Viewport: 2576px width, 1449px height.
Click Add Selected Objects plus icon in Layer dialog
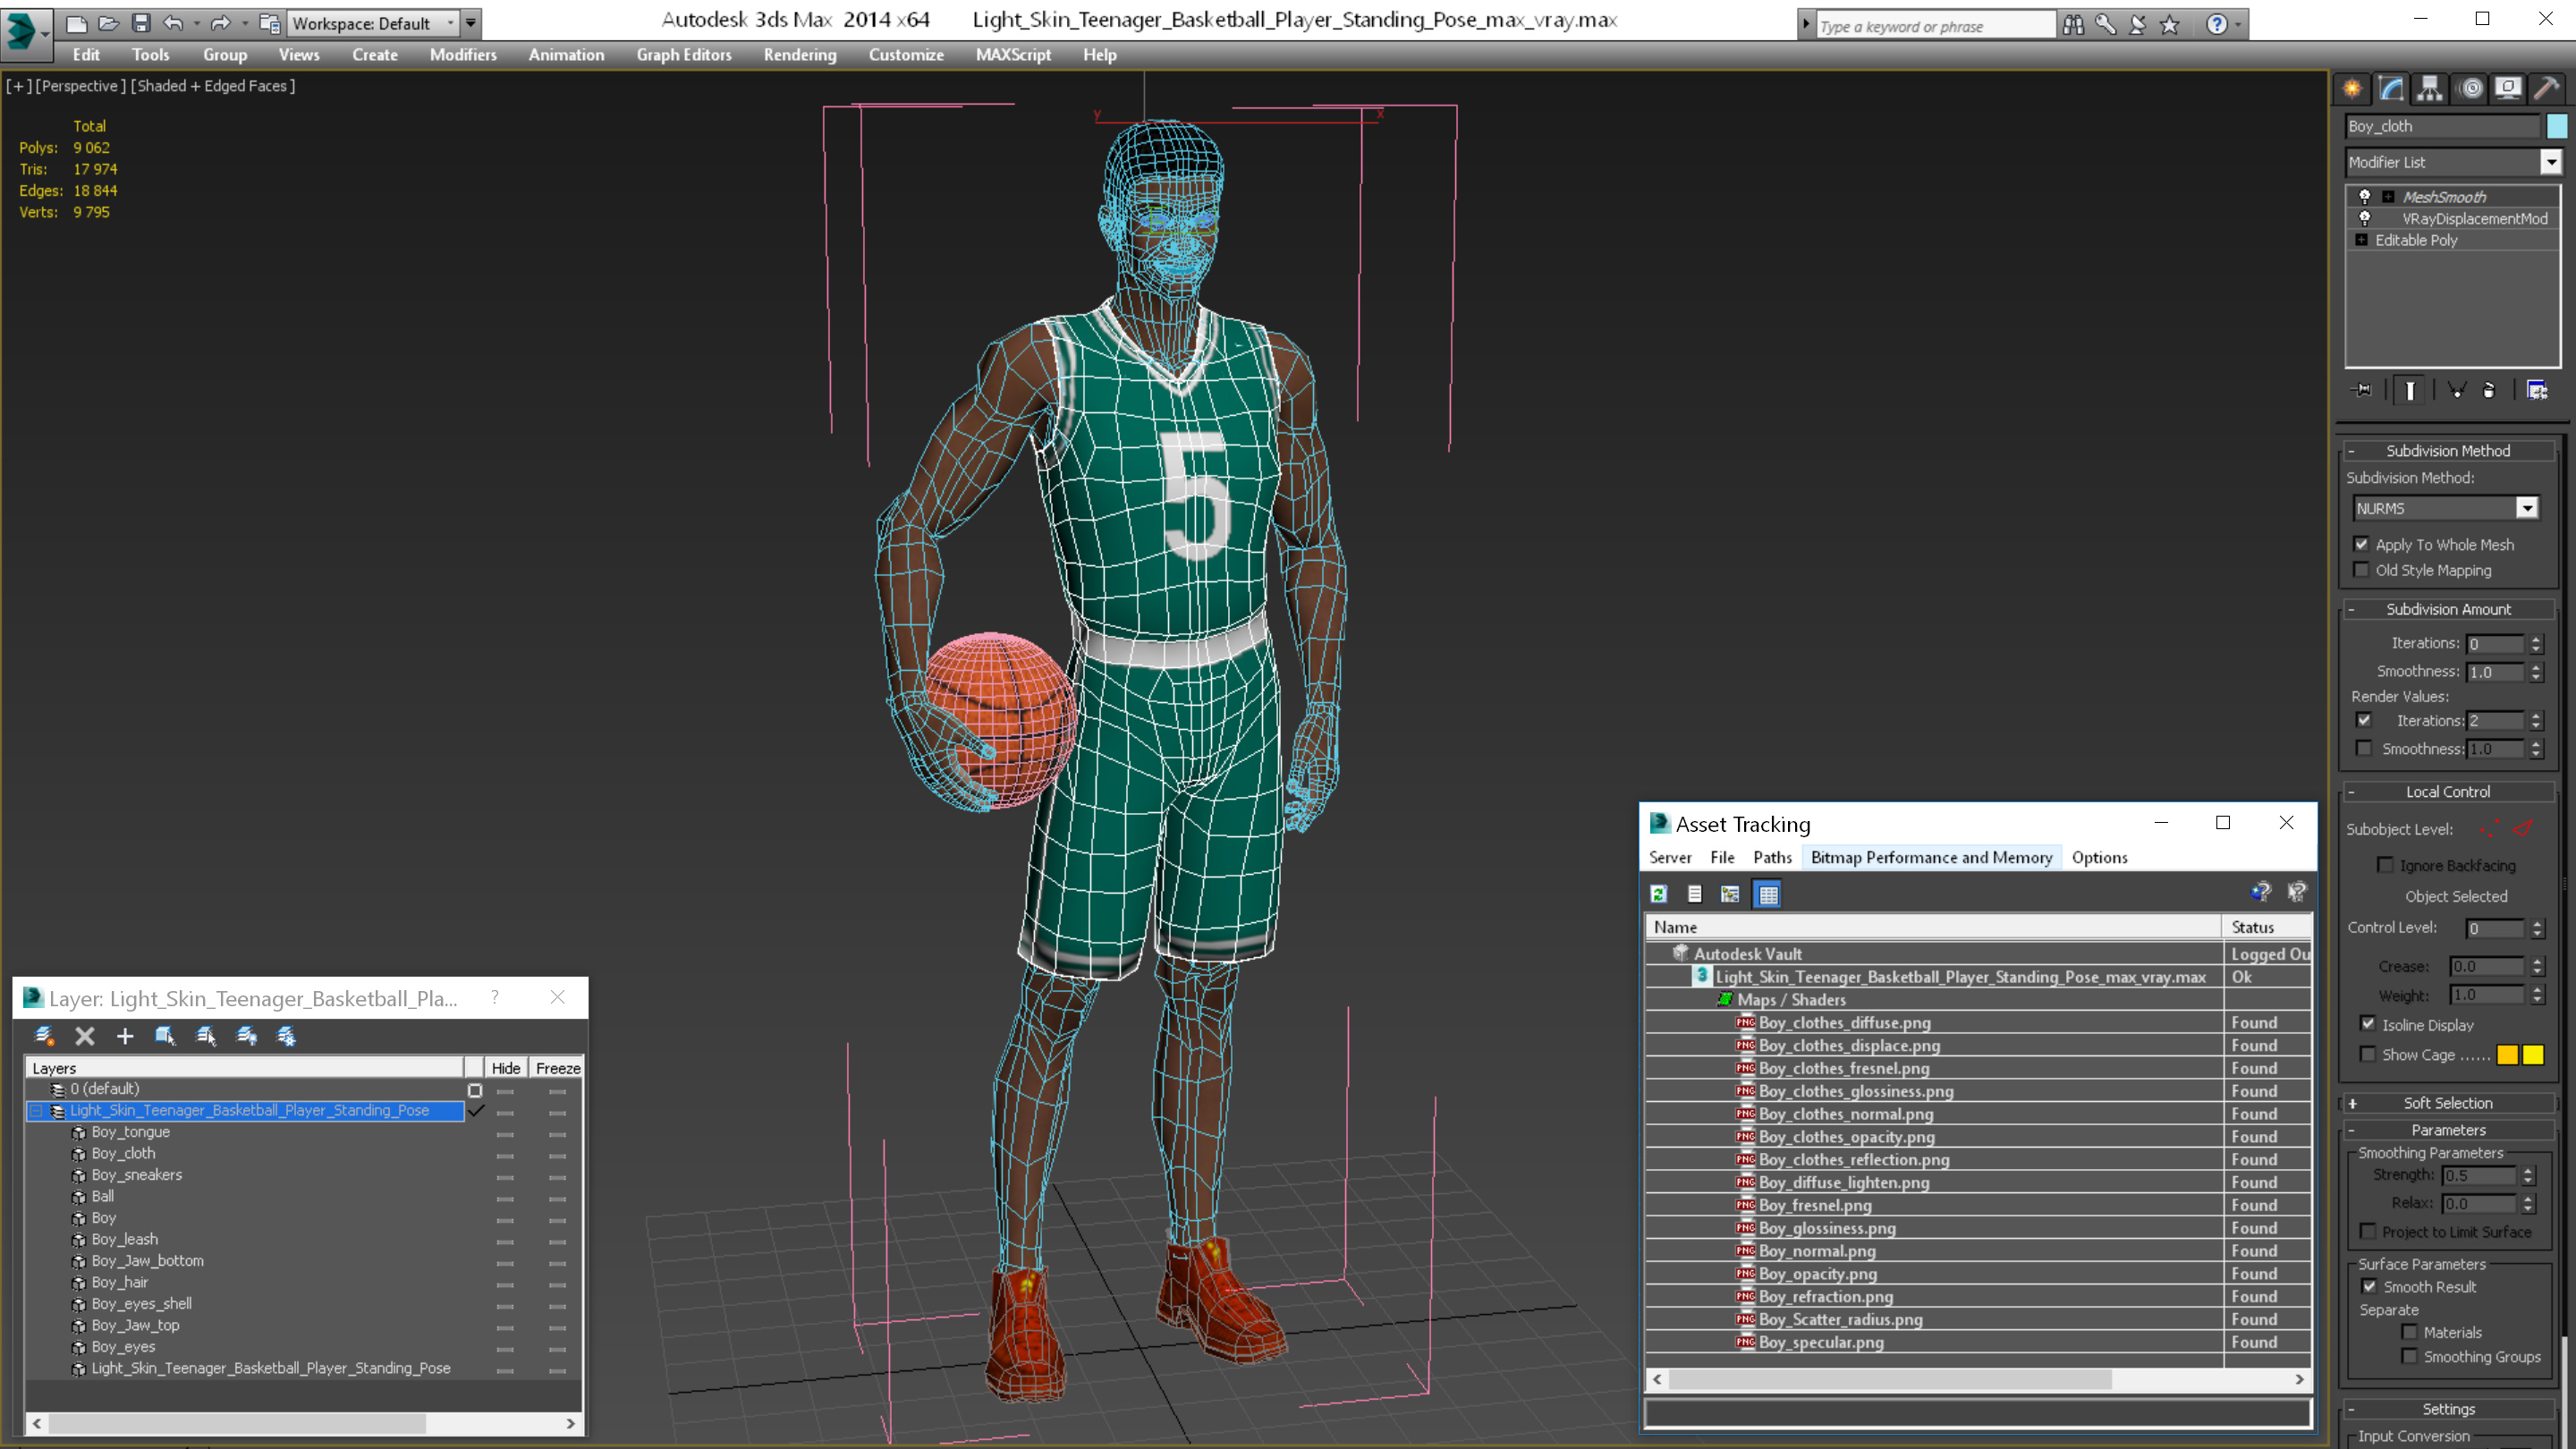pyautogui.click(x=125, y=1036)
